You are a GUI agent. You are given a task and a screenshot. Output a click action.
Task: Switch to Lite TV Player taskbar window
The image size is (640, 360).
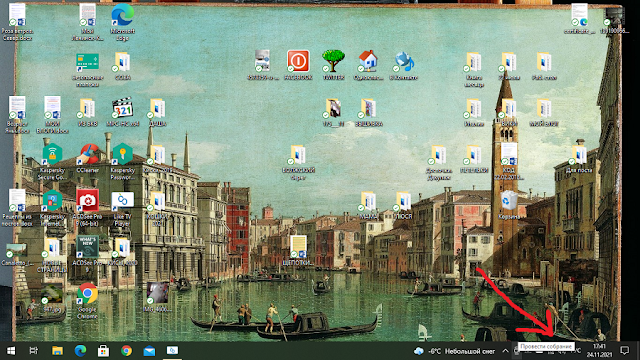click(172, 351)
